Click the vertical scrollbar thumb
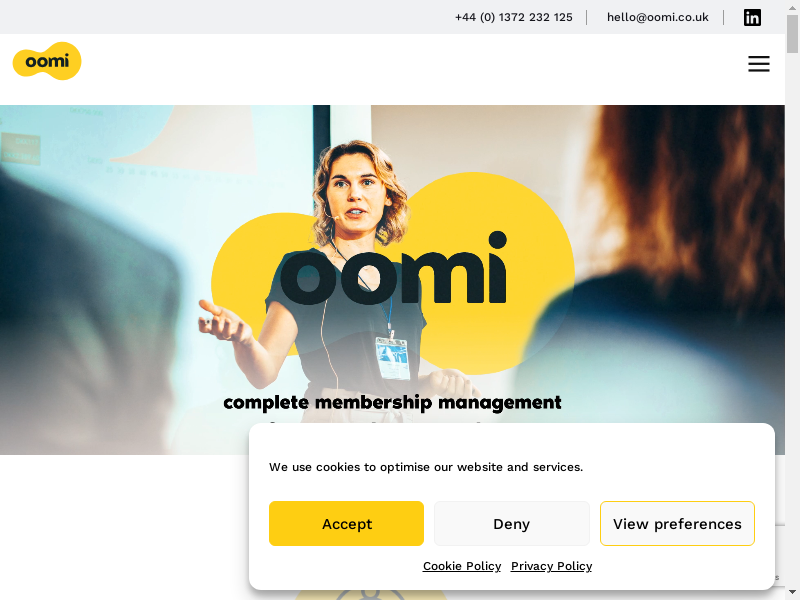Image resolution: width=800 pixels, height=600 pixels. tap(792, 34)
